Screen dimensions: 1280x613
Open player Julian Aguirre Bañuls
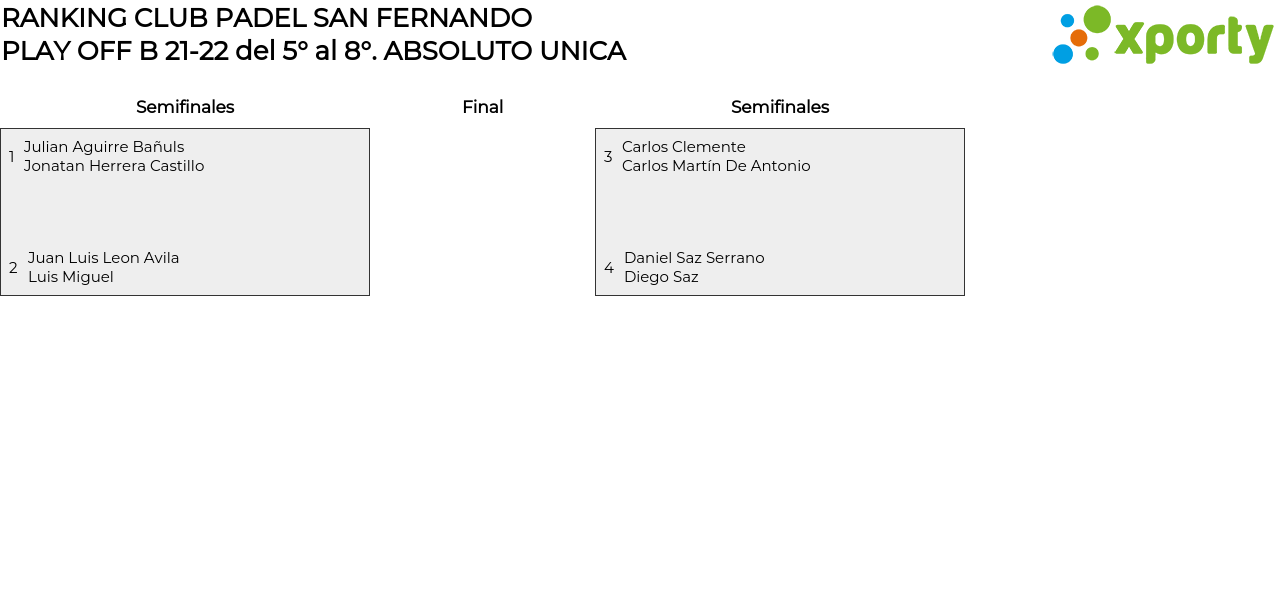point(104,147)
